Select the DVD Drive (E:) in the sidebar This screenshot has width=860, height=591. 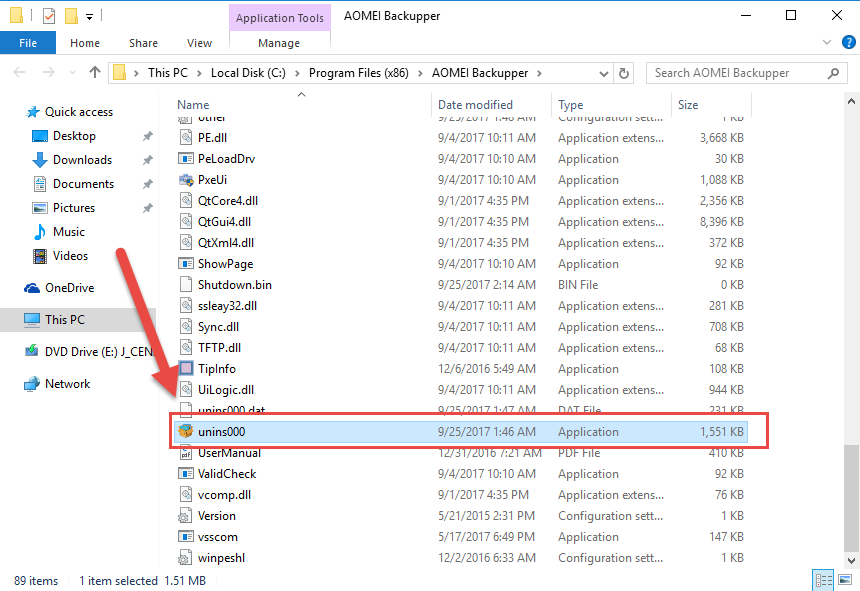[85, 351]
